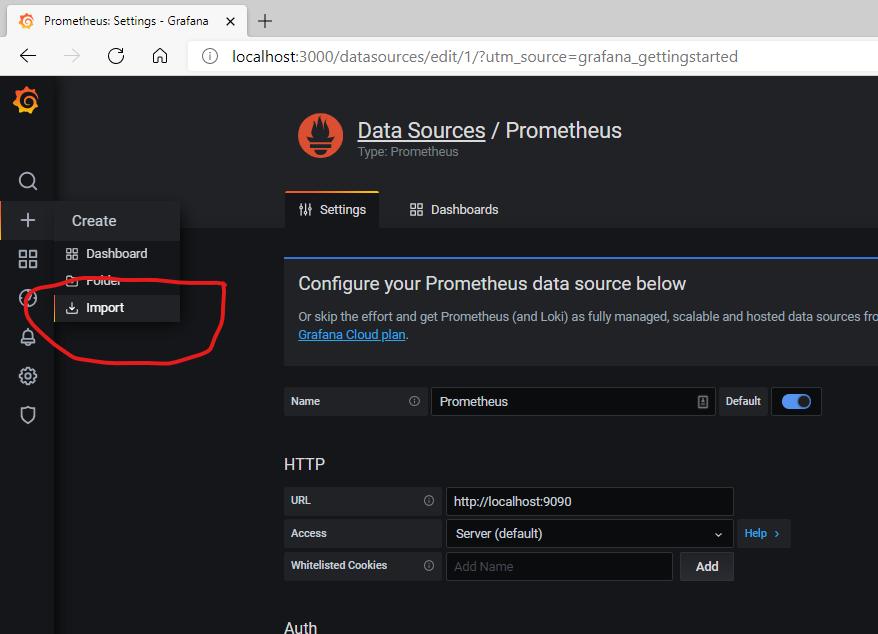Click the browser home icon
This screenshot has height=634, width=878.
pos(160,56)
